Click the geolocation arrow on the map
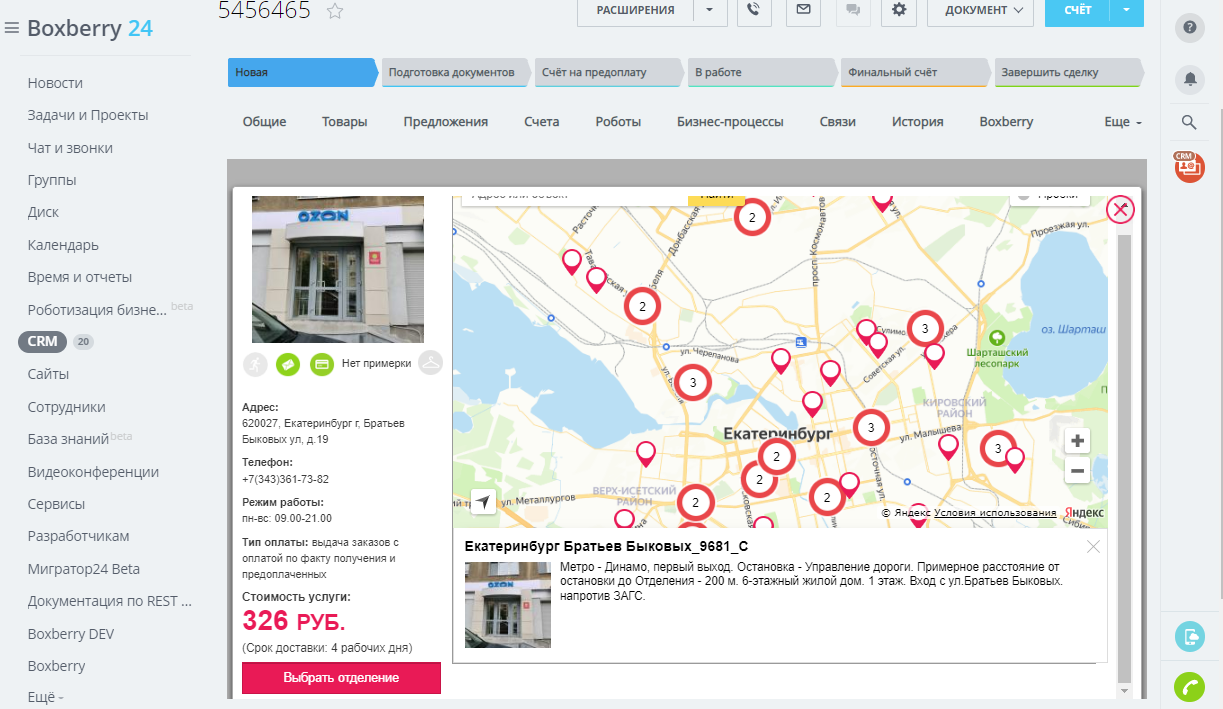 tap(483, 501)
